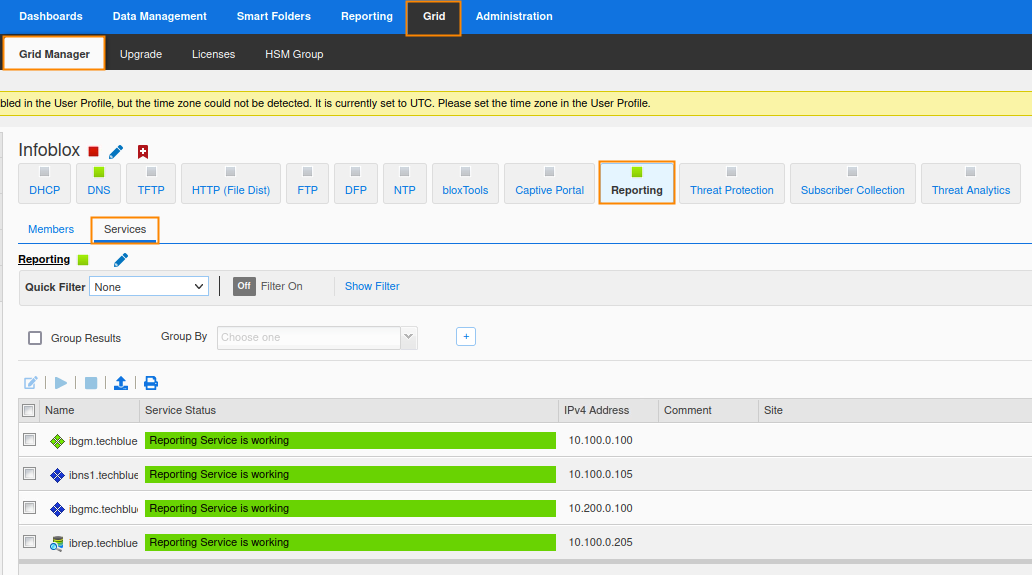Open the DFP service panel
The height and width of the screenshot is (575, 1032).
(x=355, y=184)
